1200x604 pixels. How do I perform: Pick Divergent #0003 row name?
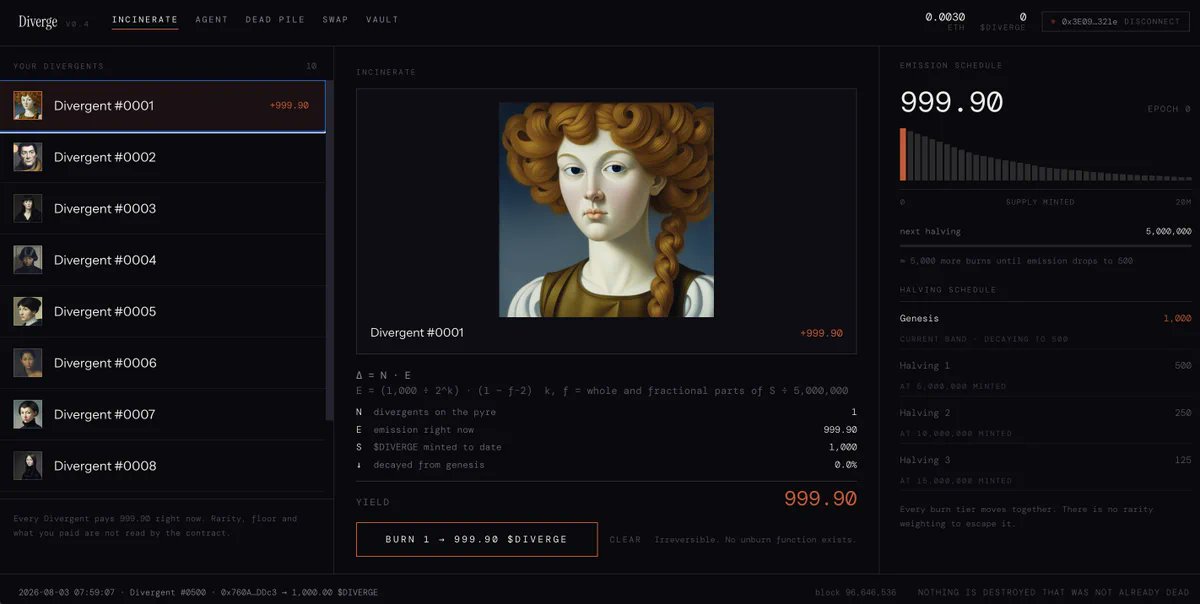coord(105,208)
